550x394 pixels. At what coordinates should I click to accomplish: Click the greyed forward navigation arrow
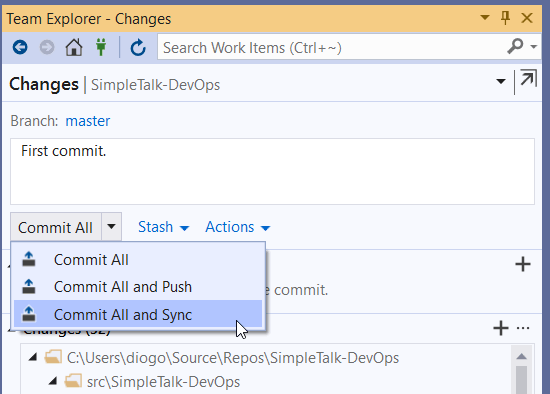(47, 47)
